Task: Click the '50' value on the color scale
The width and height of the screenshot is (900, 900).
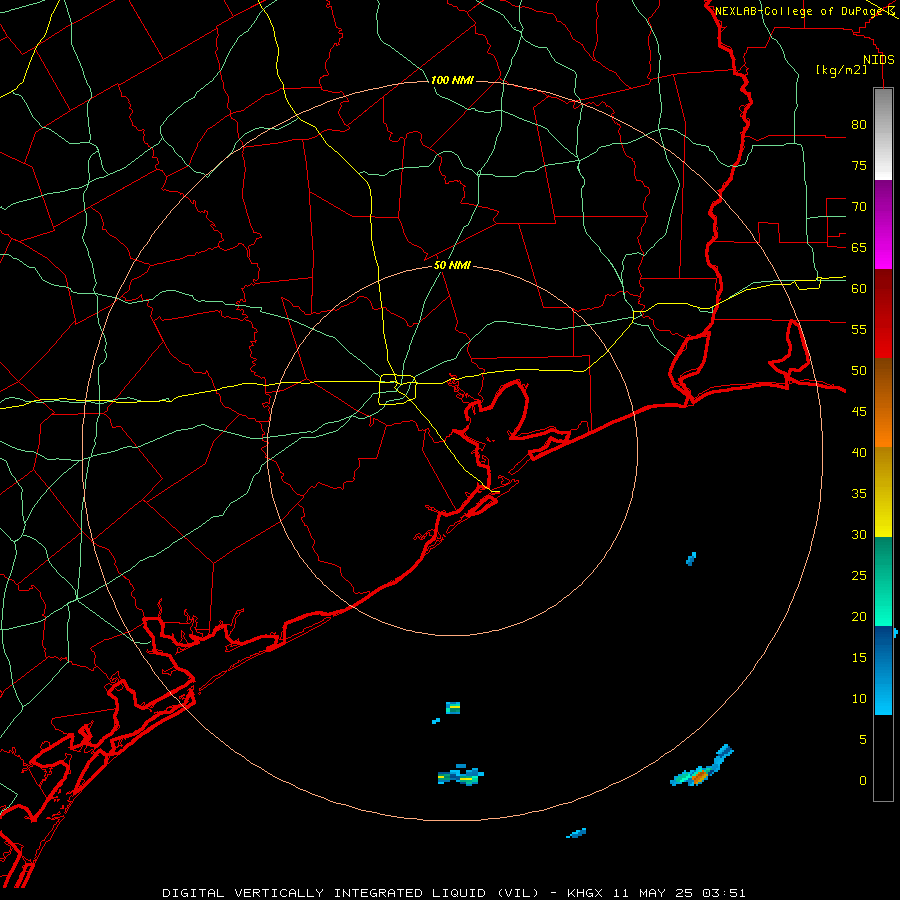Action: tap(859, 371)
